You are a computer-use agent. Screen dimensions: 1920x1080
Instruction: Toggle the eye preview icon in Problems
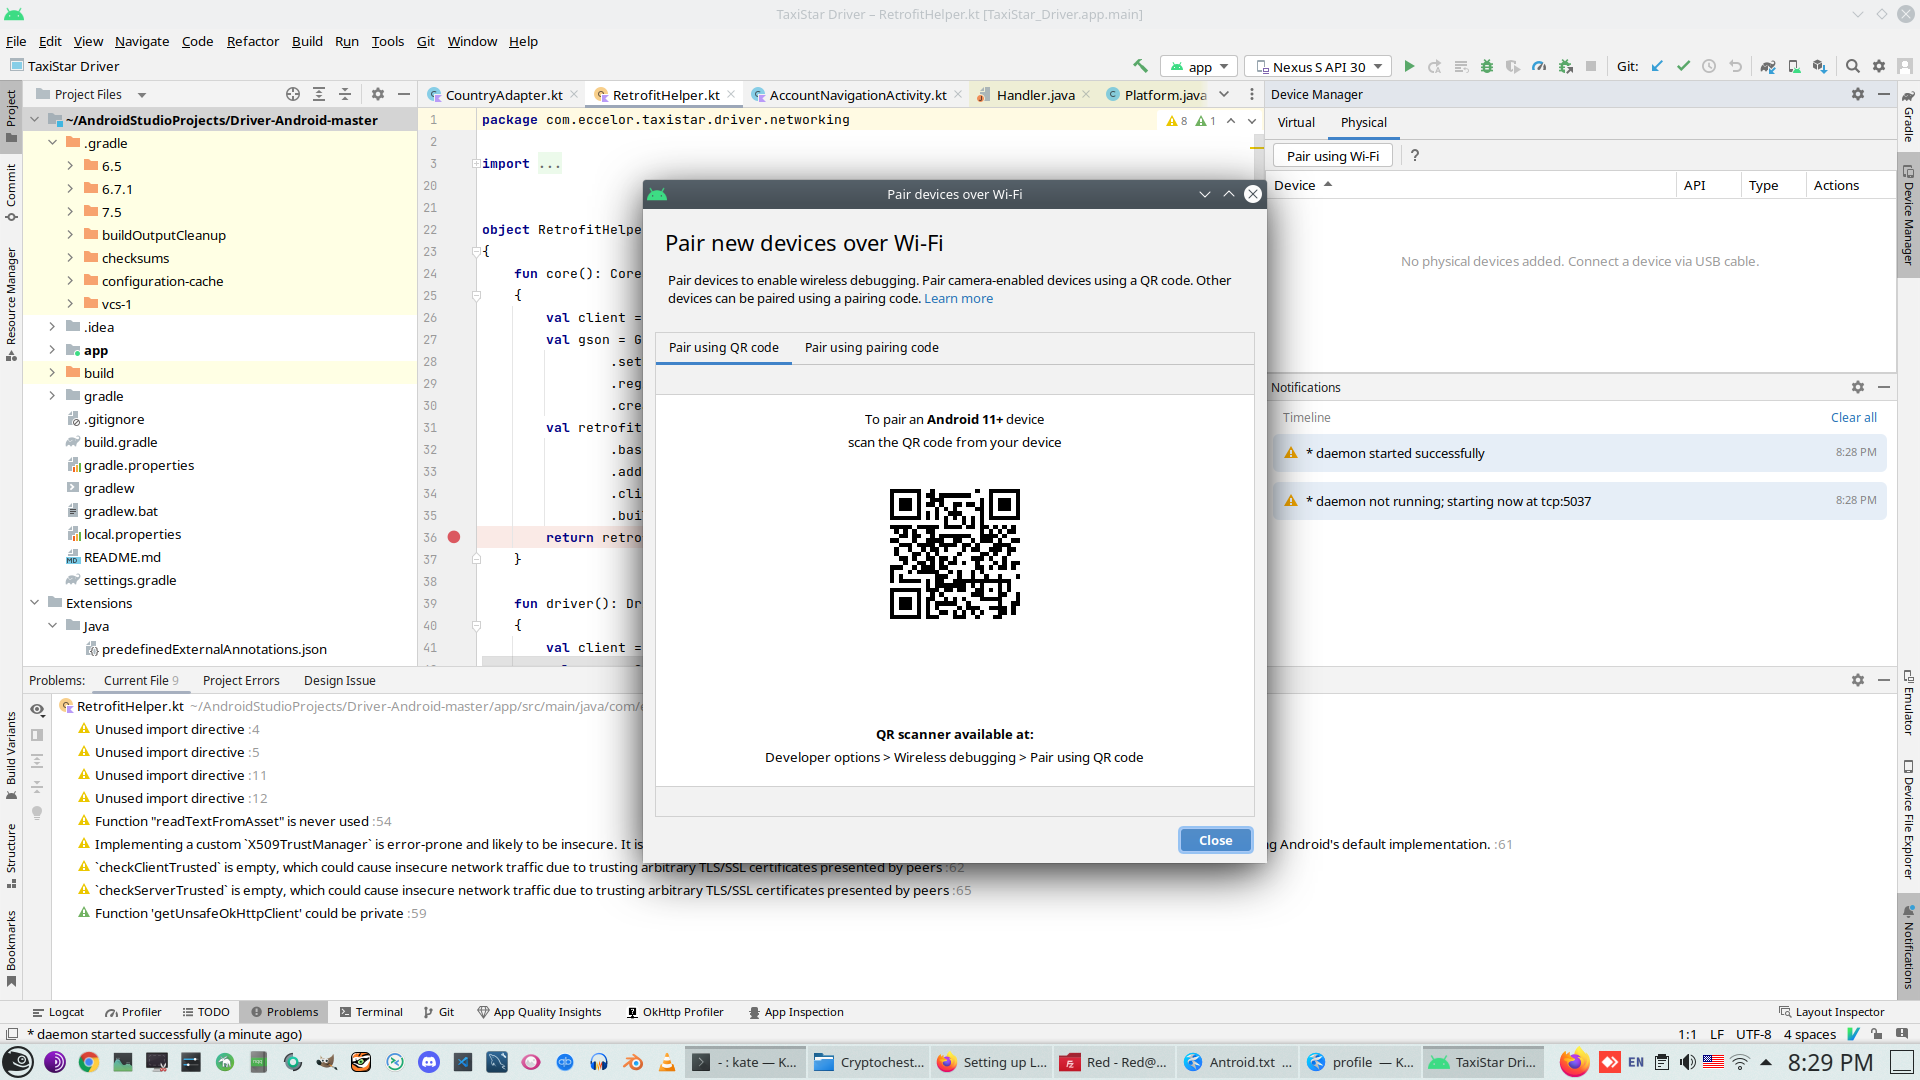tap(37, 709)
